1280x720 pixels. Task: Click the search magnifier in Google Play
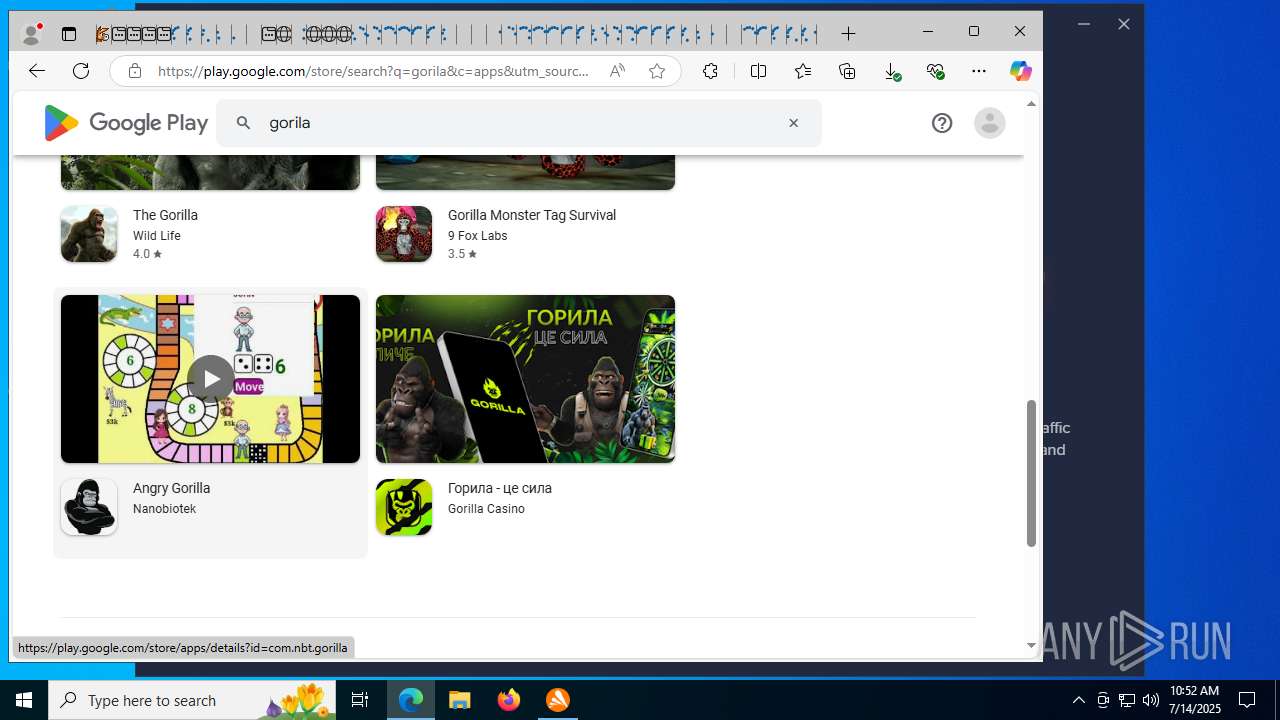243,123
